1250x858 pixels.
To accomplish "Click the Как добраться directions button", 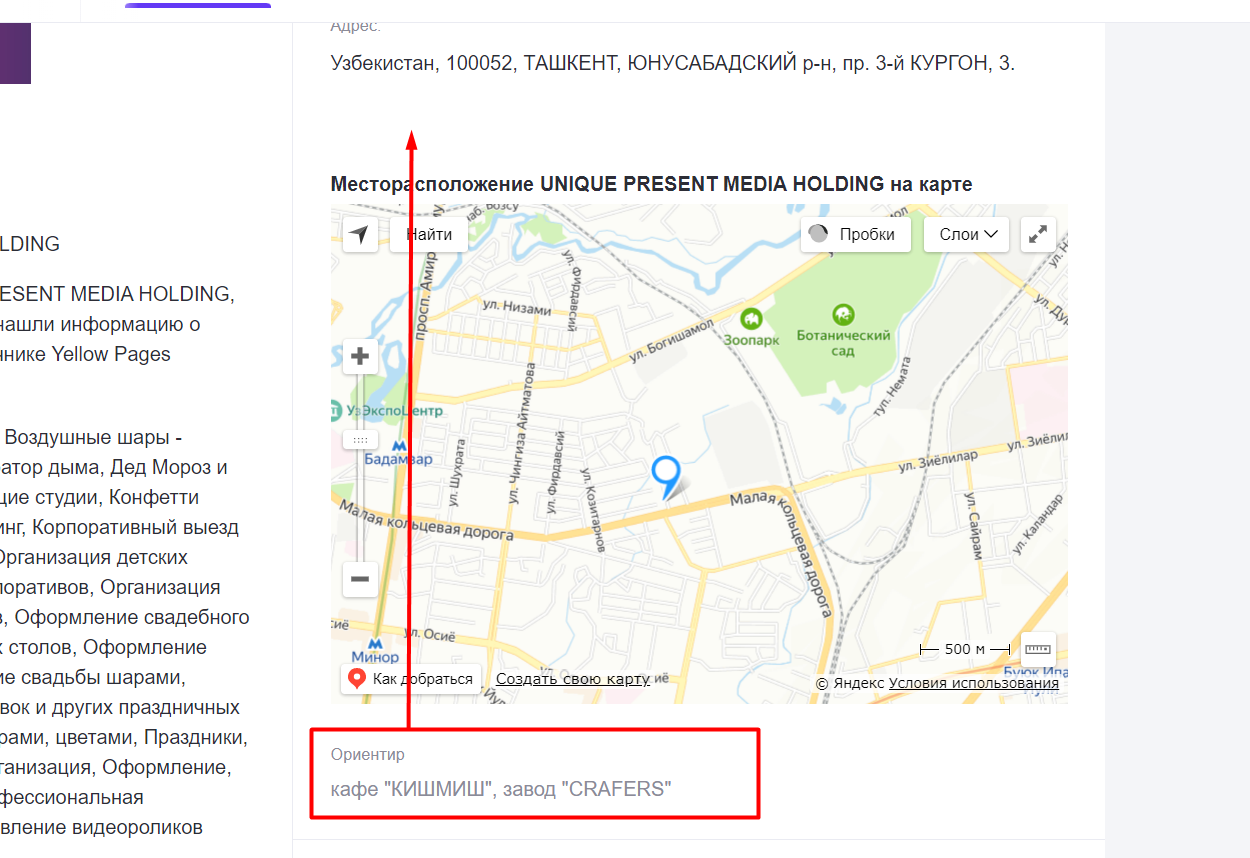I will (x=412, y=679).
